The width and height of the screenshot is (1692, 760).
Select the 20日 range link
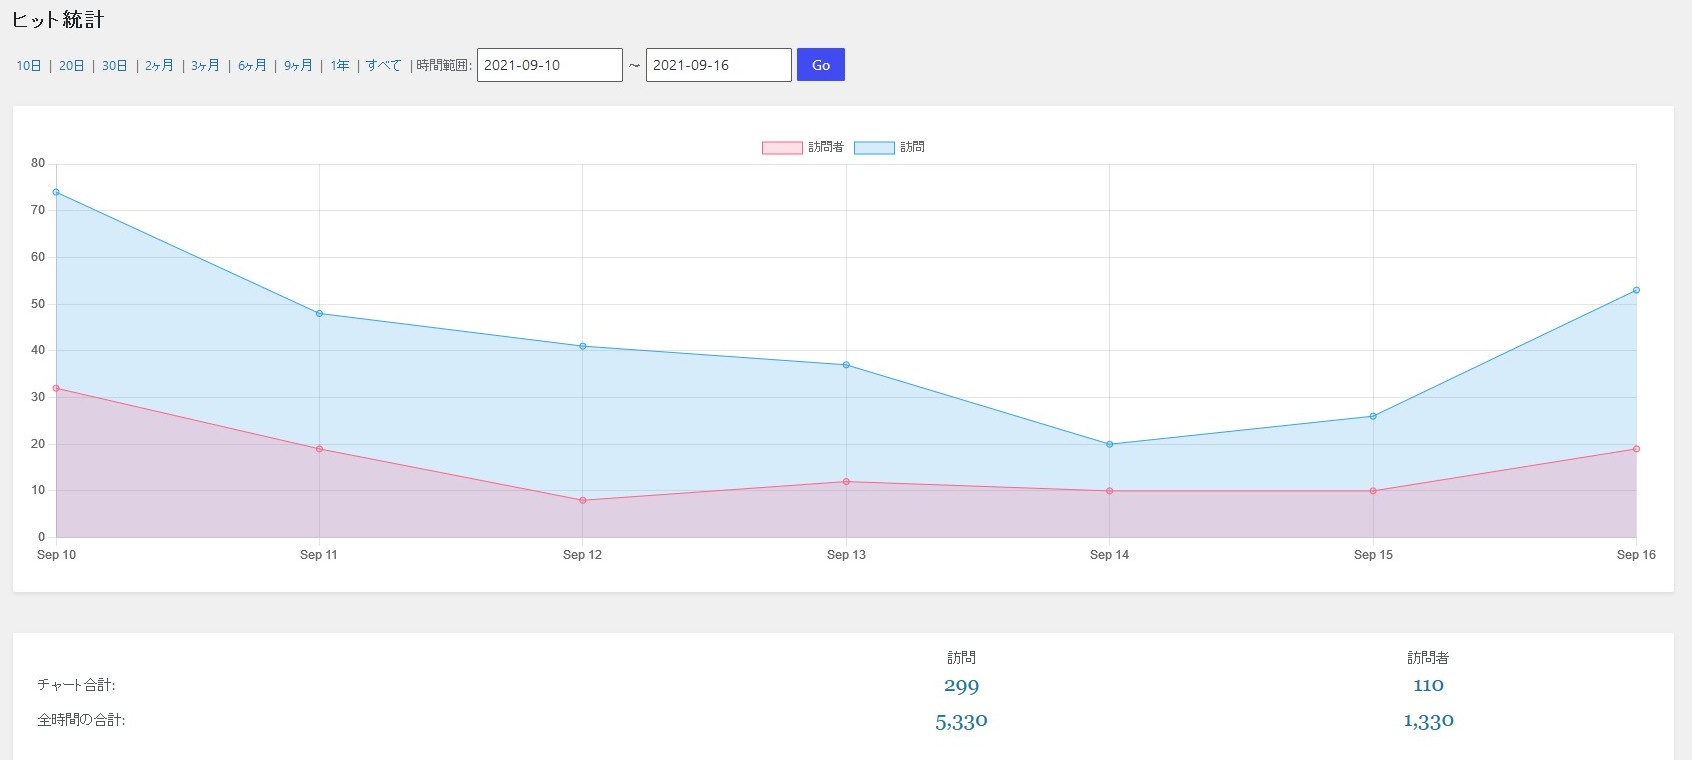click(x=71, y=66)
